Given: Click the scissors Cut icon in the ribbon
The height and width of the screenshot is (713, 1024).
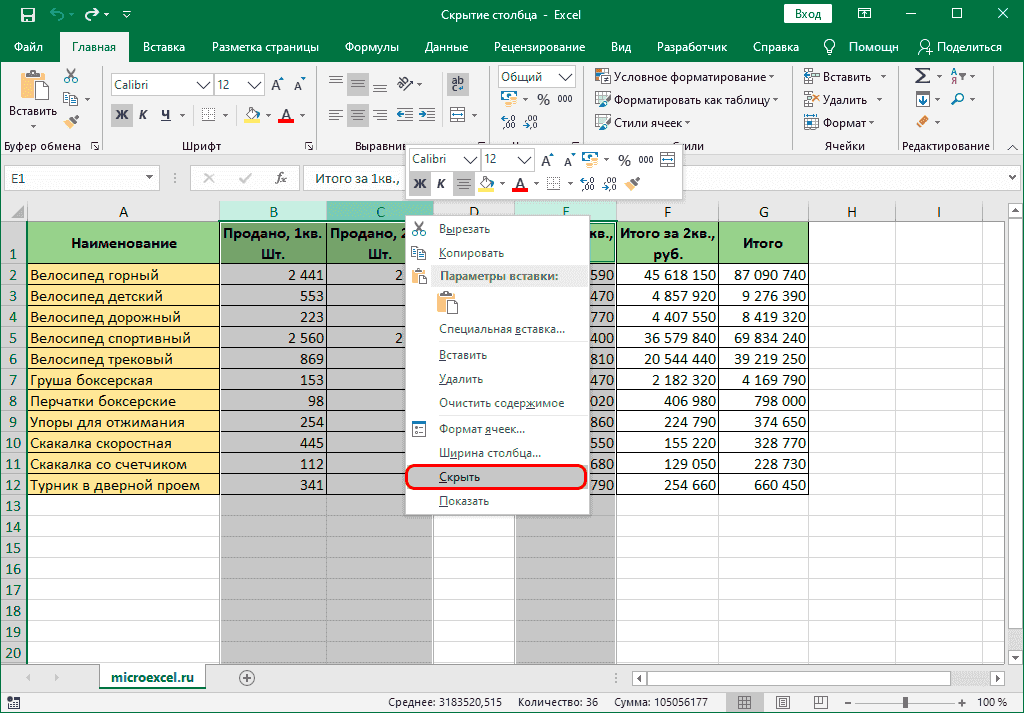Looking at the screenshot, I should (x=71, y=76).
